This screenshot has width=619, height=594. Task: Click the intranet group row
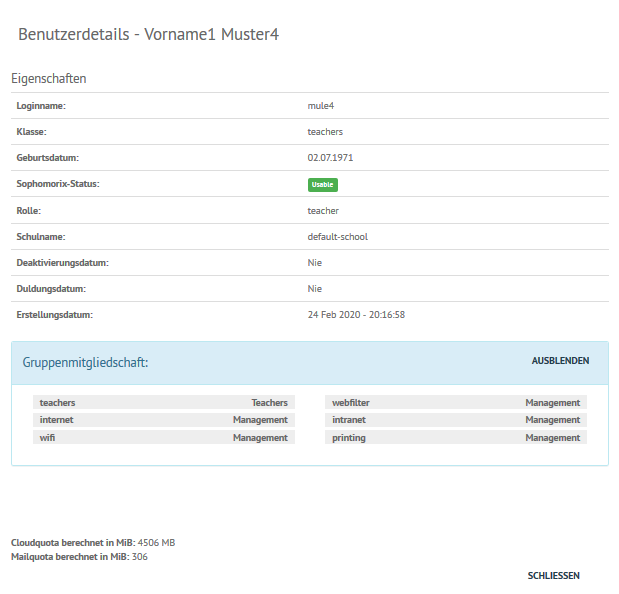pos(456,420)
